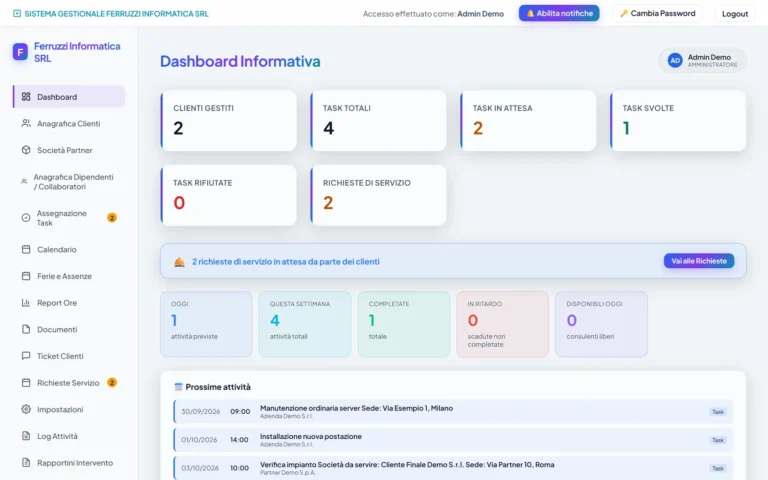The width and height of the screenshot is (768, 480).
Task: Click the purple F company logo
Action: [x=20, y=51]
